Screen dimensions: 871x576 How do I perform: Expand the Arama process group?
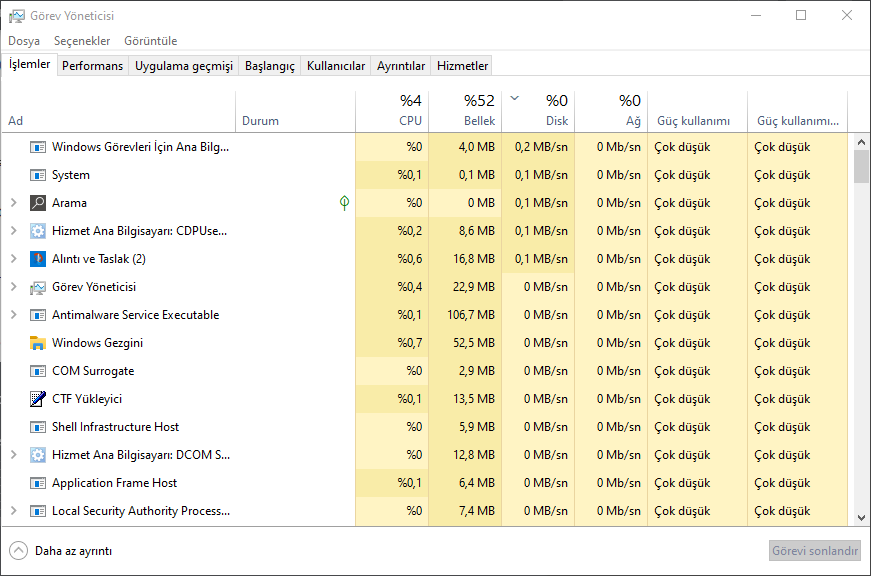coord(13,203)
